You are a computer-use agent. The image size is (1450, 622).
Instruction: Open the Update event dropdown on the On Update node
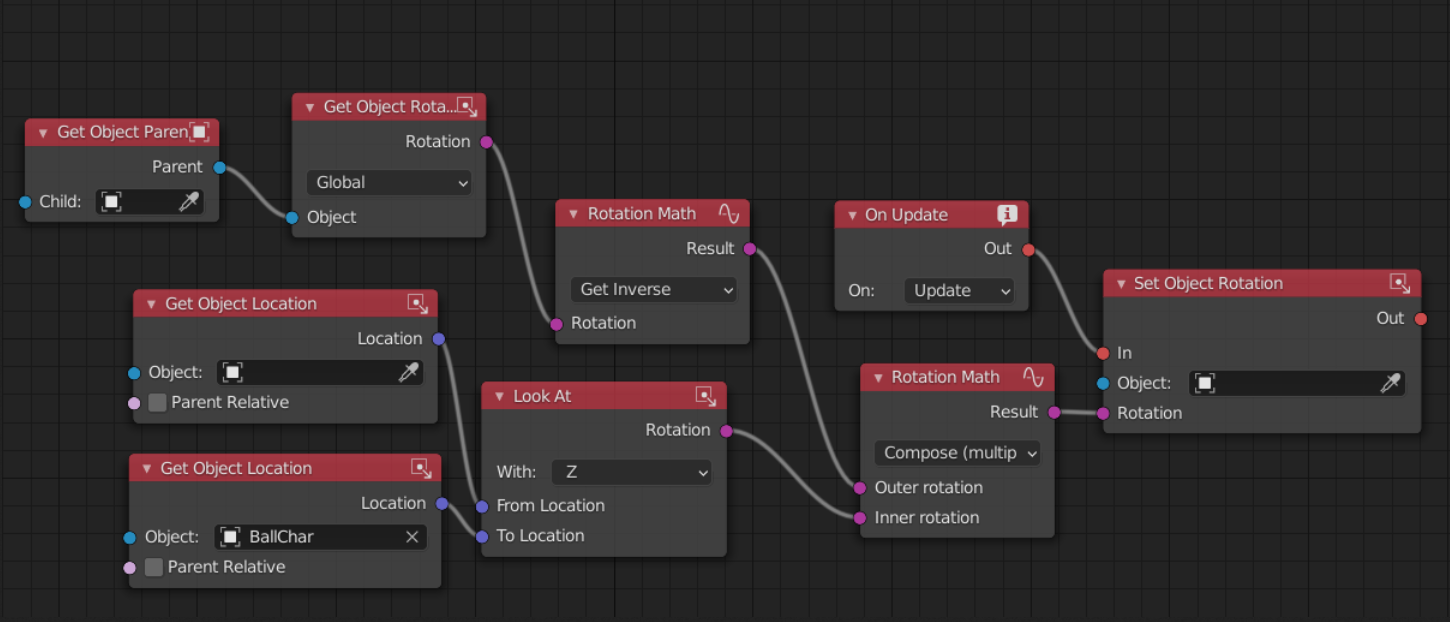tap(959, 290)
